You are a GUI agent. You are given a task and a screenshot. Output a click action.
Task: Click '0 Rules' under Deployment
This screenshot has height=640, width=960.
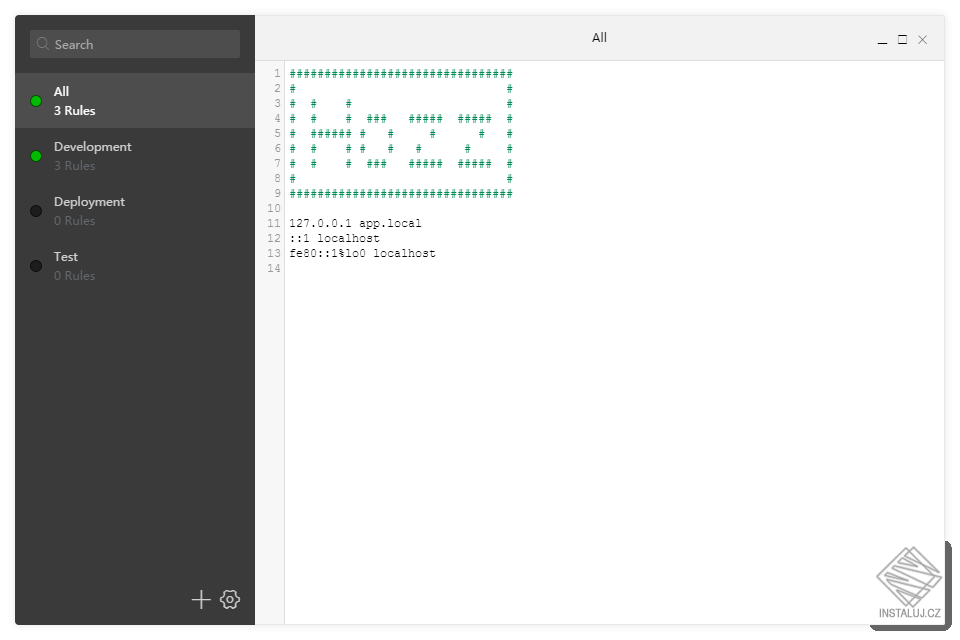(75, 220)
